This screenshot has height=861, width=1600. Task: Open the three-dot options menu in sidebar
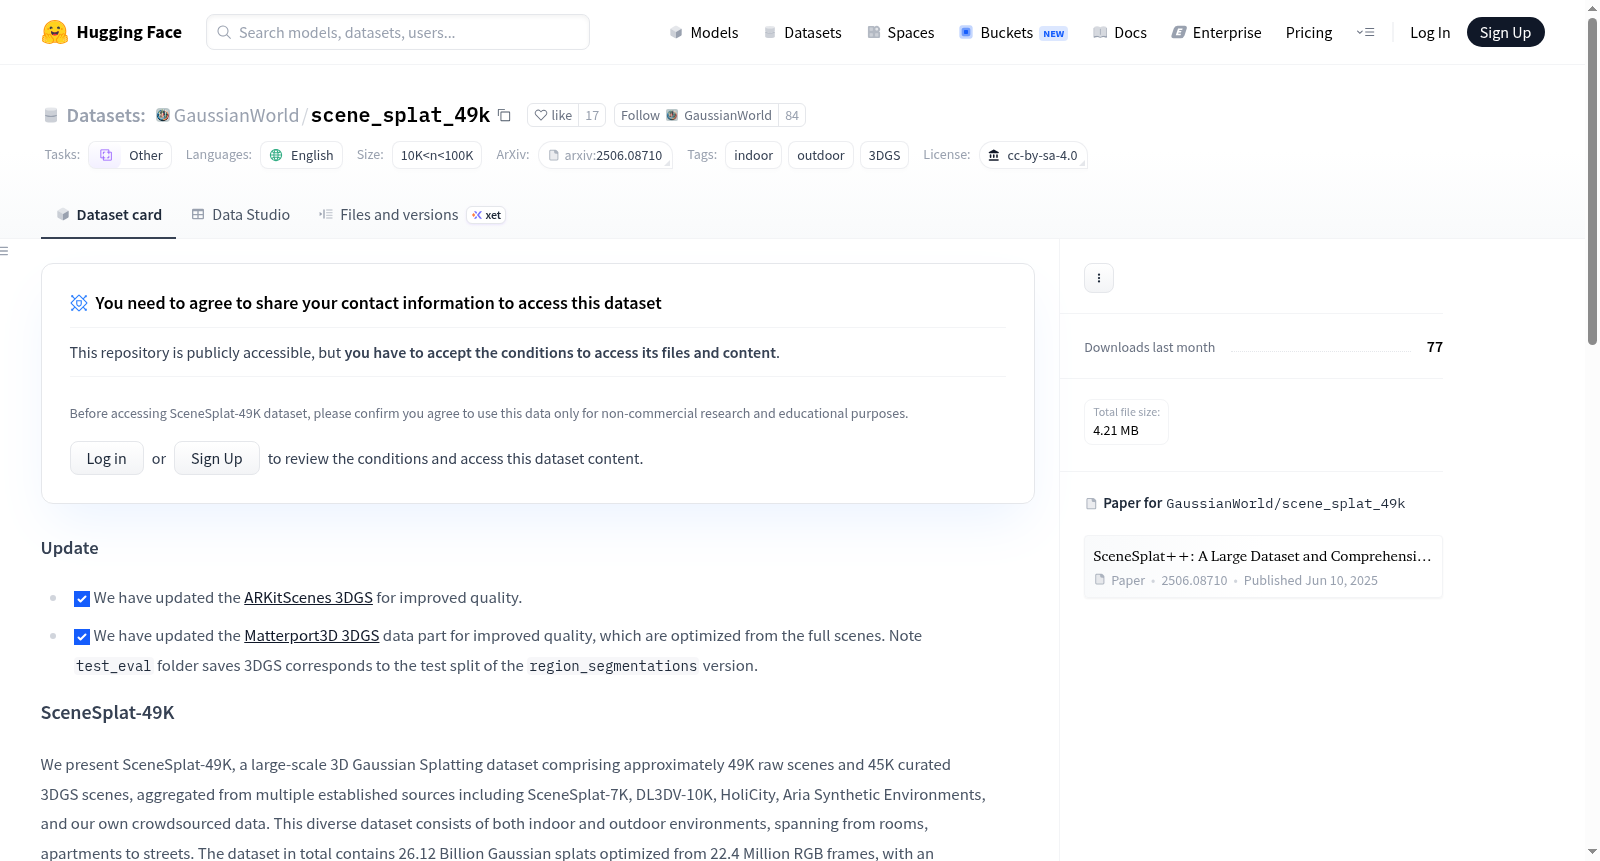(1099, 278)
